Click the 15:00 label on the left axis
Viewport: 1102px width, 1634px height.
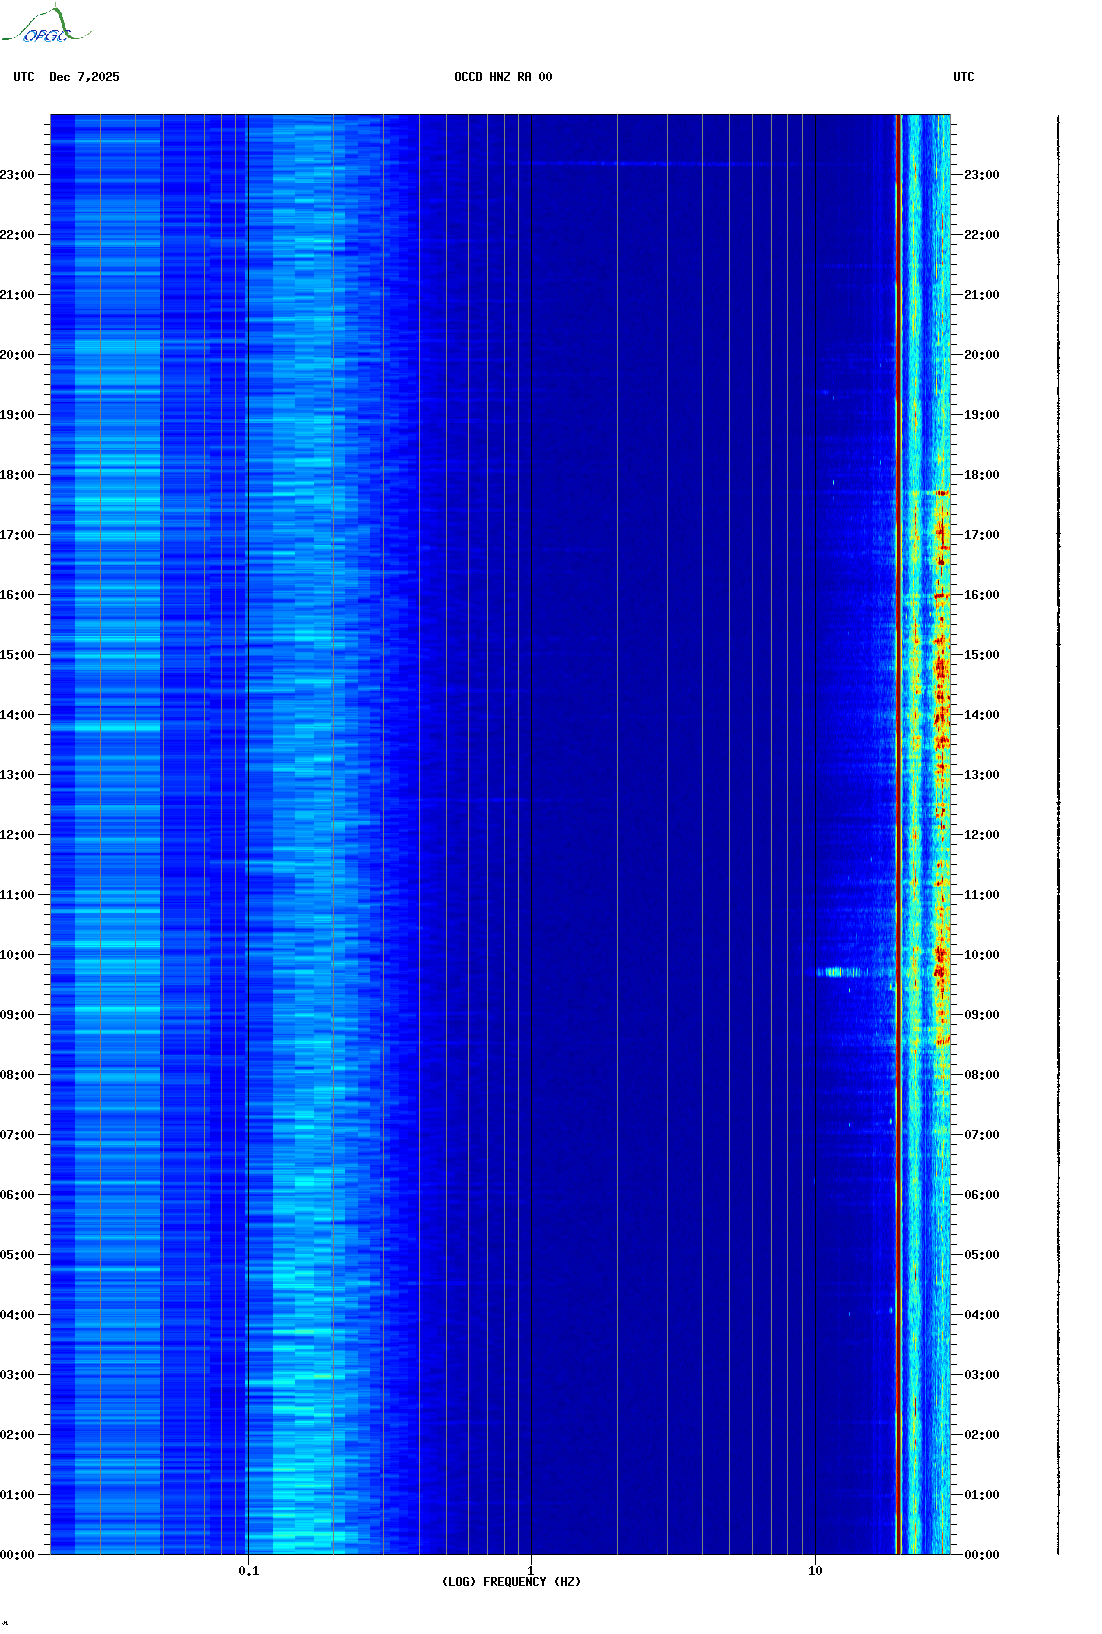[17, 655]
